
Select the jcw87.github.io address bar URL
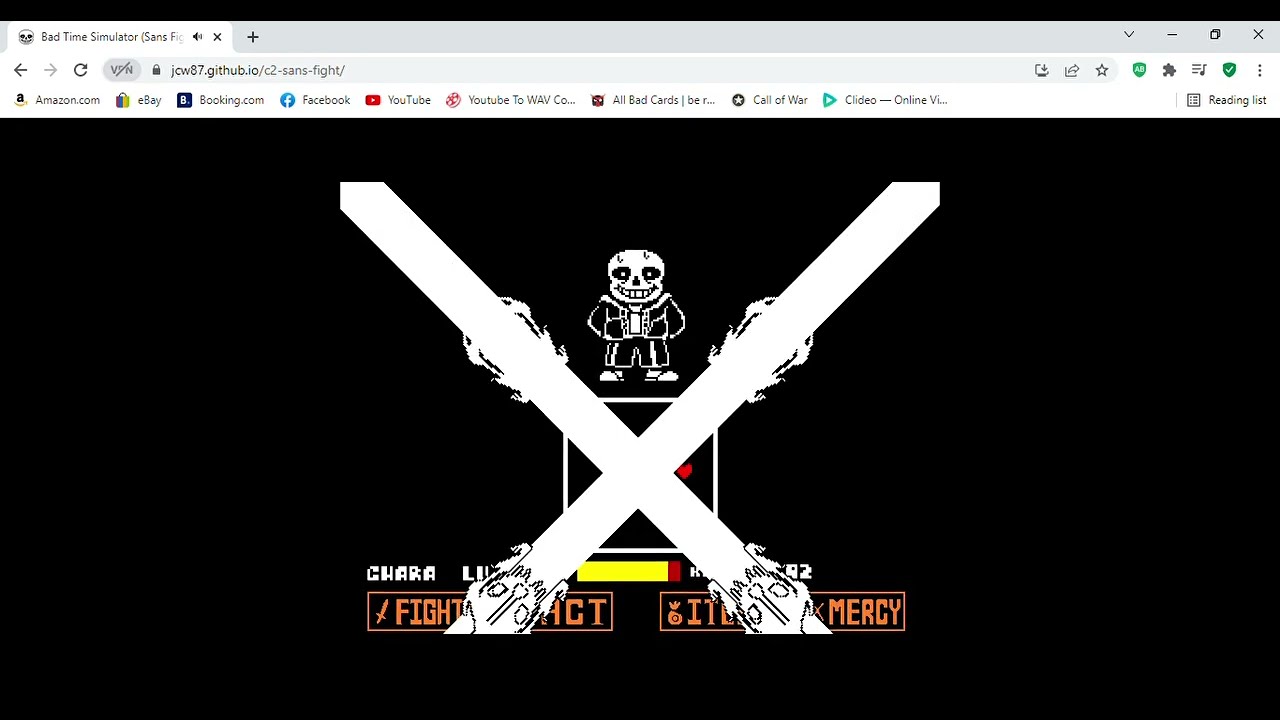[258, 70]
